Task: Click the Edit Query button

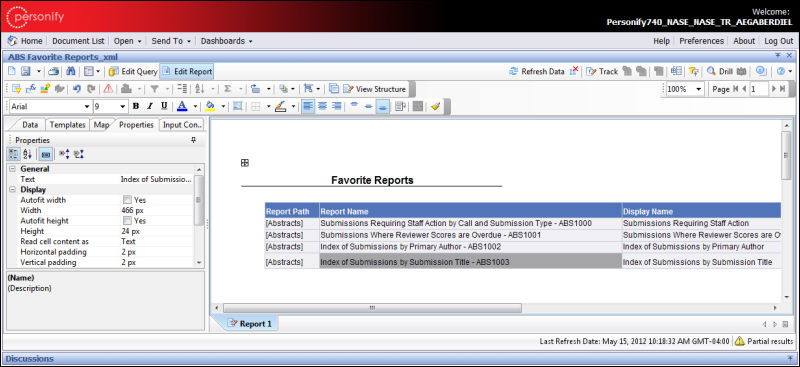Action: click(x=134, y=71)
